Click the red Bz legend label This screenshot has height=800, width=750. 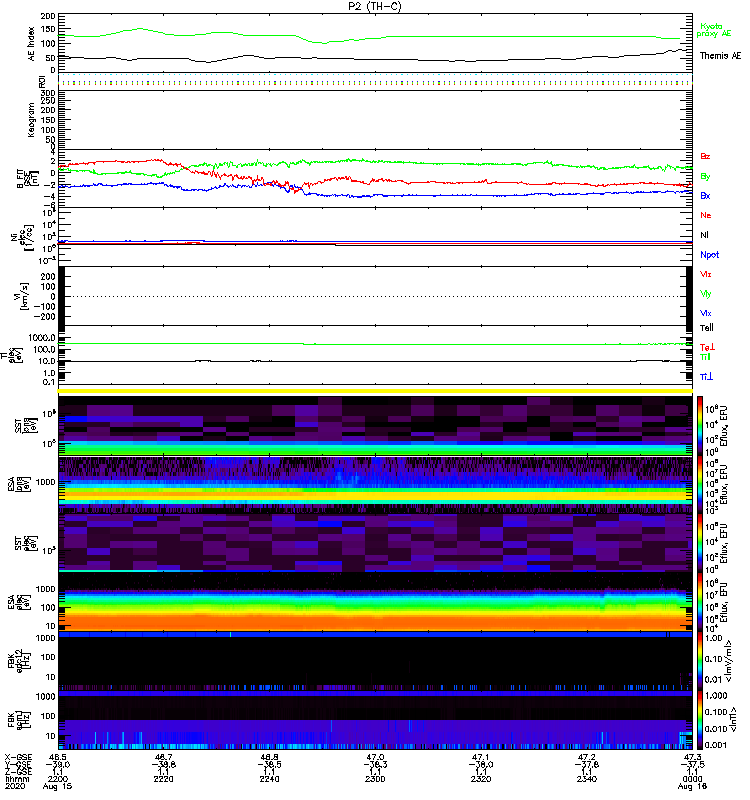pyautogui.click(x=706, y=156)
